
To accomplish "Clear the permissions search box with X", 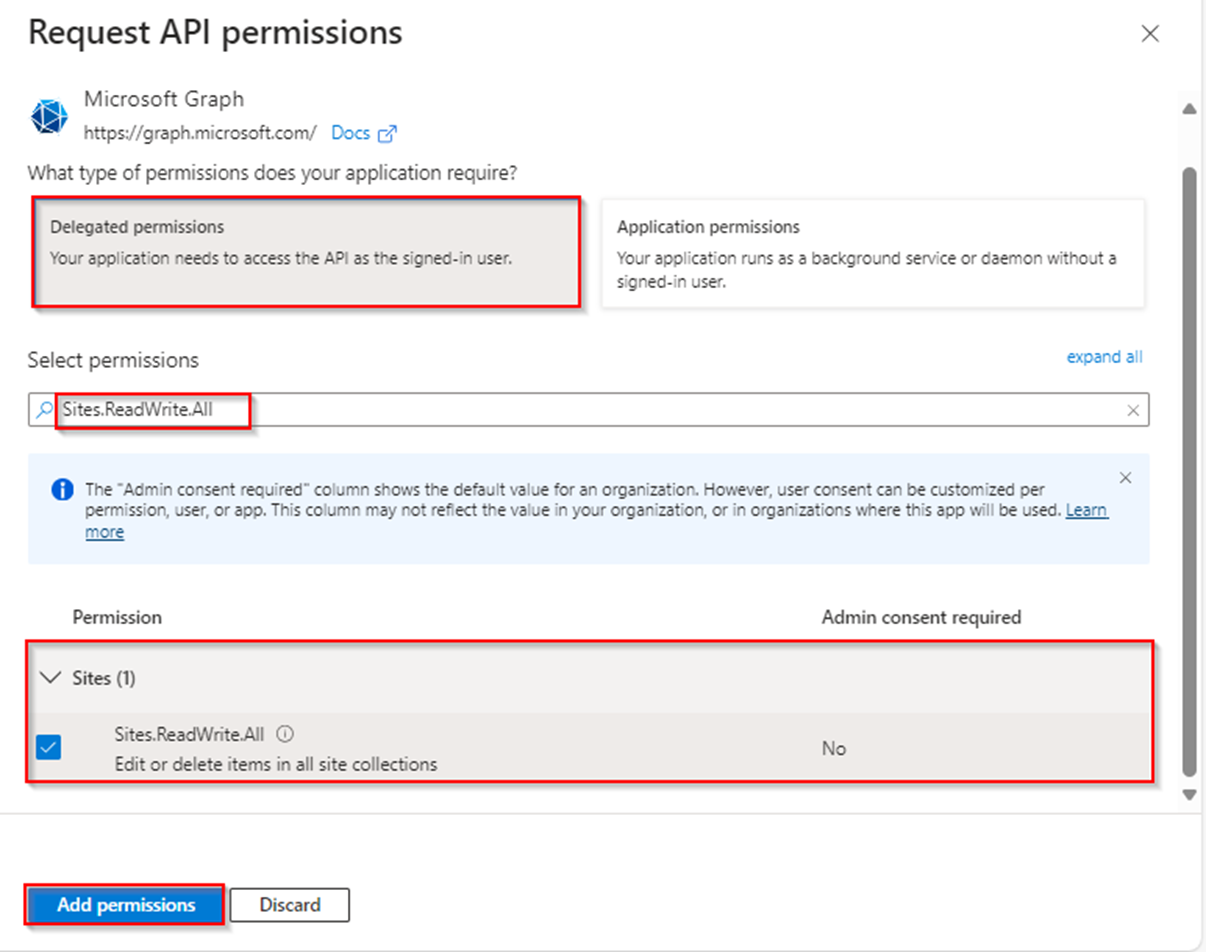I will tap(1133, 410).
